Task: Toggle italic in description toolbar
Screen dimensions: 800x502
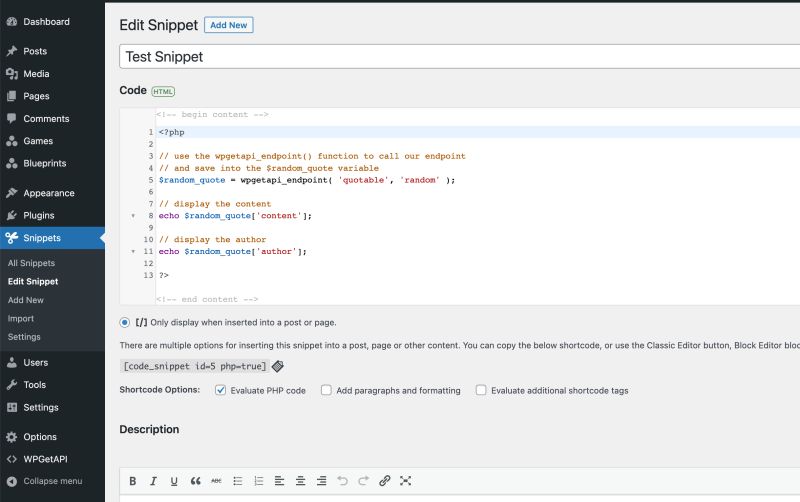Action: [153, 481]
